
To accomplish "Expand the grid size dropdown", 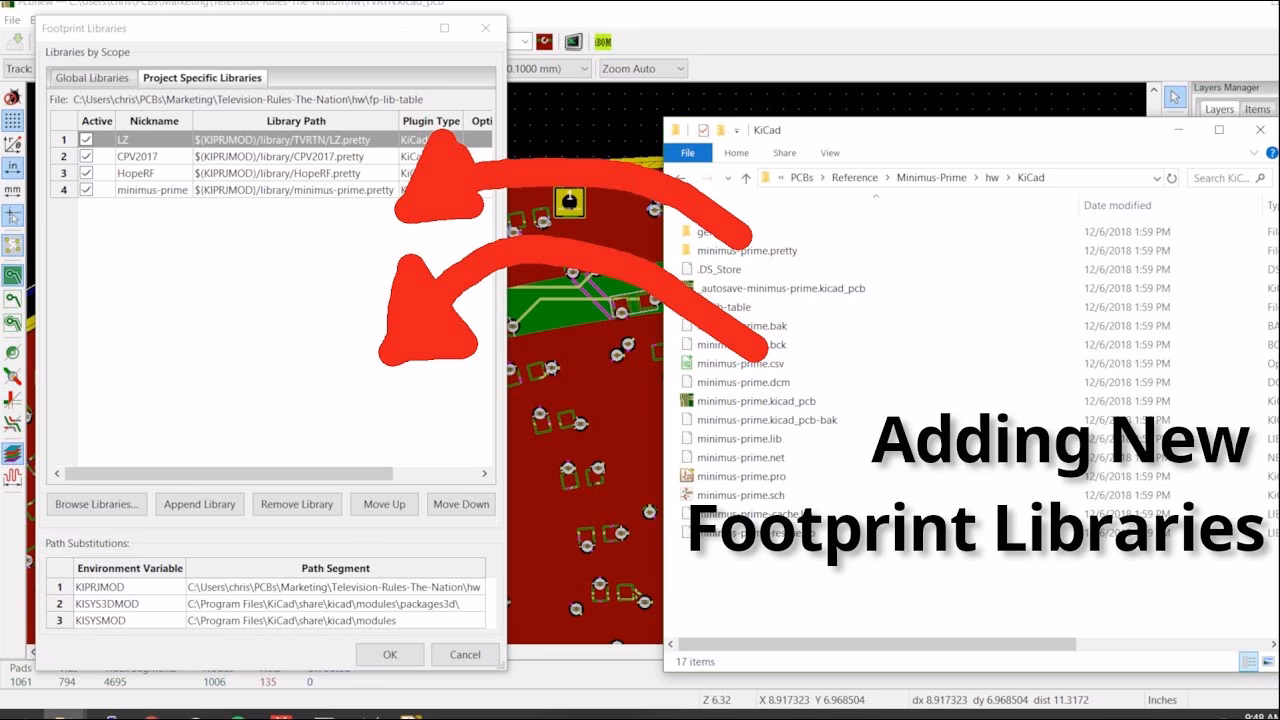I will (x=585, y=68).
